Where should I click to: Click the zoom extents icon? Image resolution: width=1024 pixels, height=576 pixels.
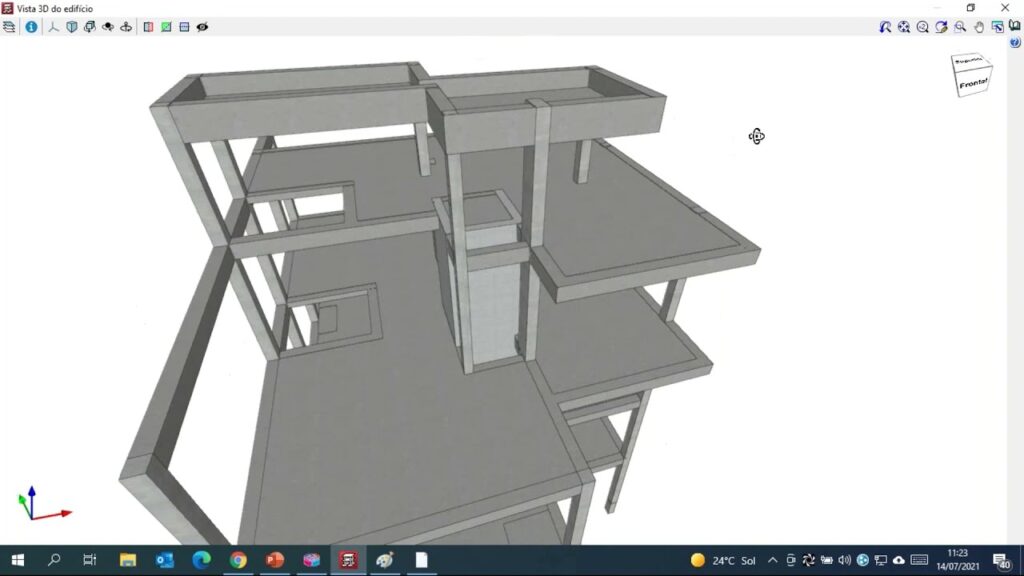[x=904, y=27]
